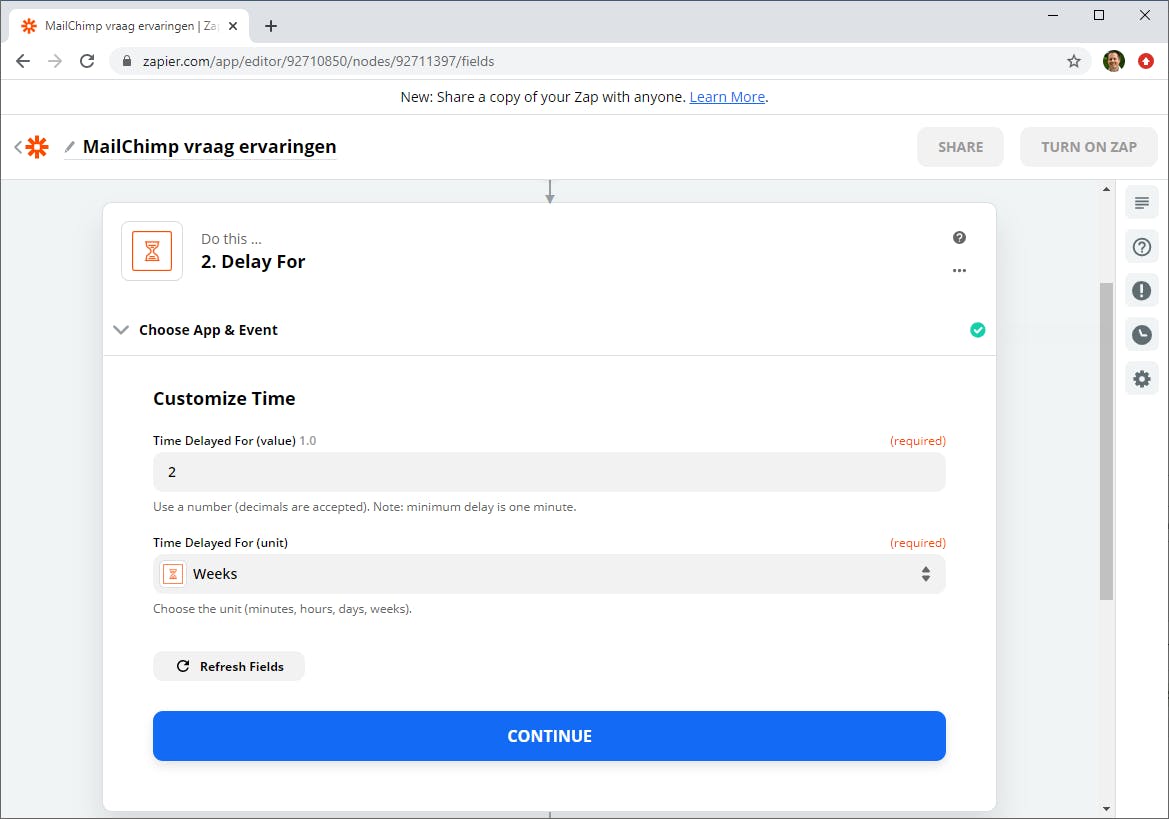Open Zap history clock icon in sidebar

point(1141,335)
